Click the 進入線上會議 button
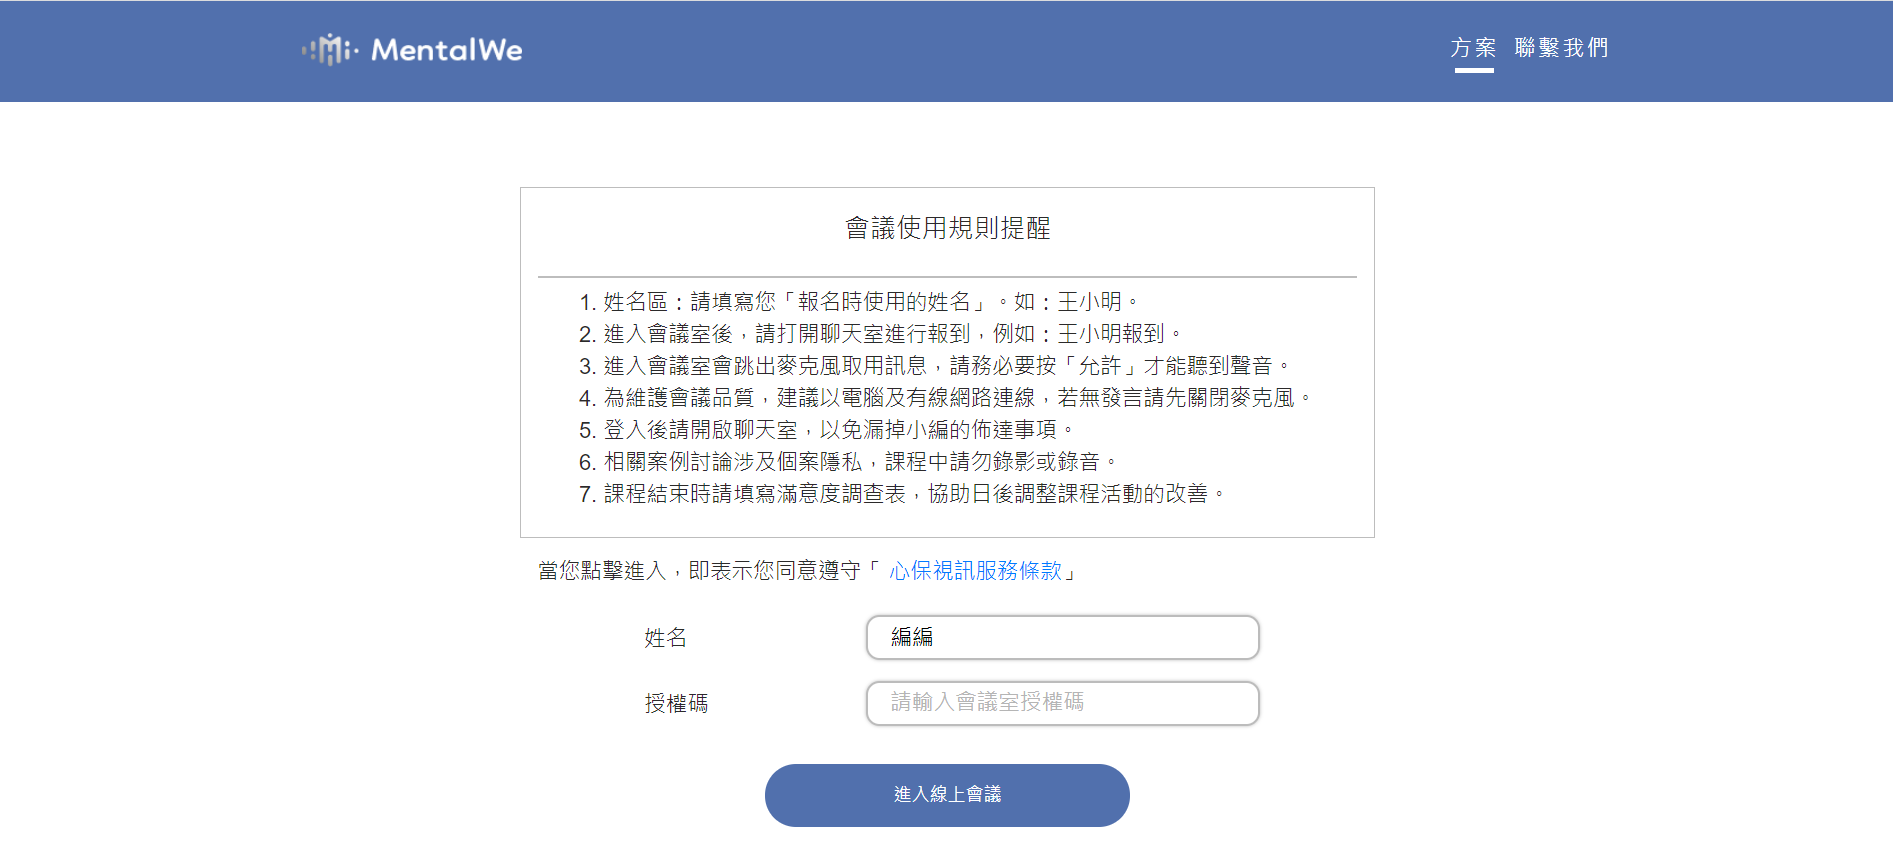 pos(947,795)
